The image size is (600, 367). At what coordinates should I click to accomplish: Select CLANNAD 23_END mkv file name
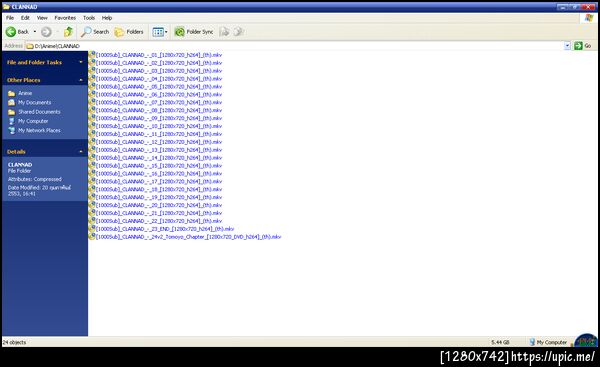click(x=165, y=229)
